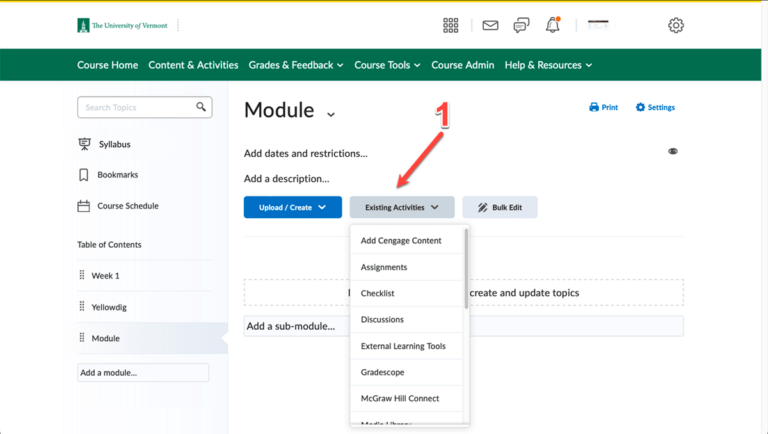Select Assignments from the dropdown menu
Image resolution: width=768 pixels, height=434 pixels.
(x=407, y=267)
